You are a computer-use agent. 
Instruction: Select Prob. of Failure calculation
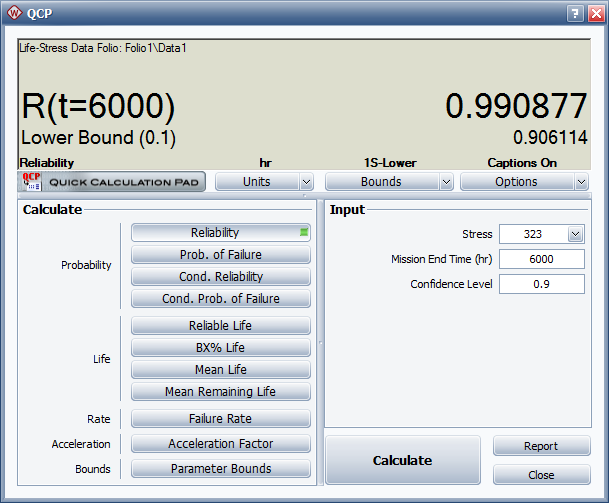(x=220, y=254)
